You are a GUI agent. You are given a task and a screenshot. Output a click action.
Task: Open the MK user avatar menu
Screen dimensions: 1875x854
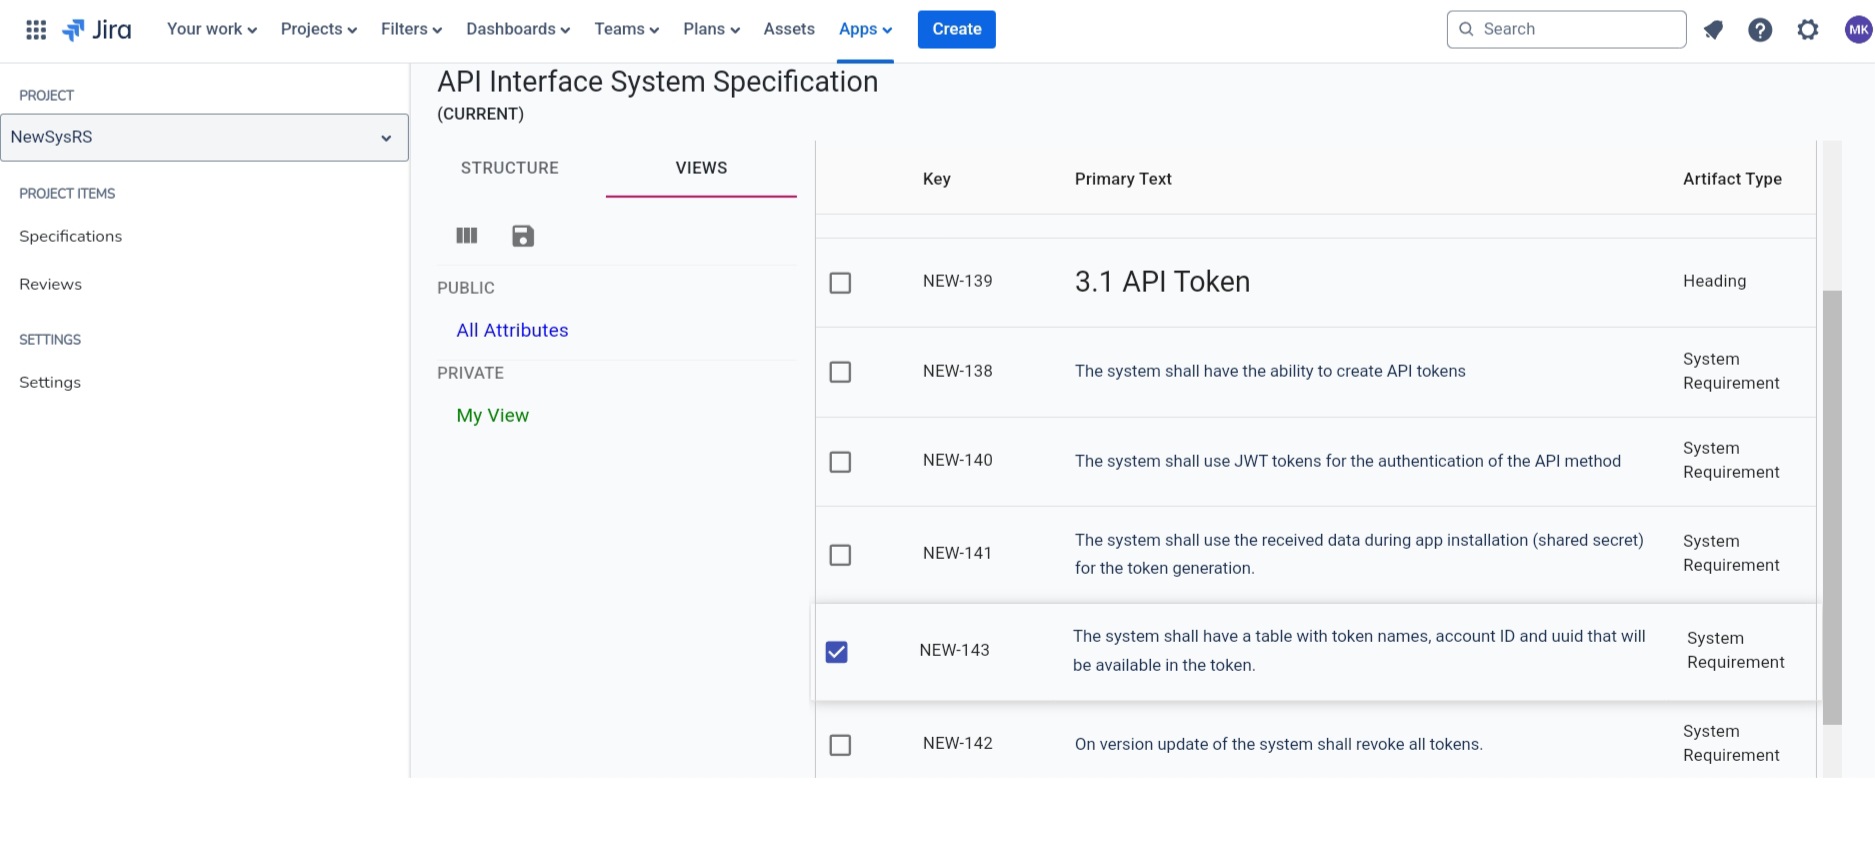tap(1858, 30)
